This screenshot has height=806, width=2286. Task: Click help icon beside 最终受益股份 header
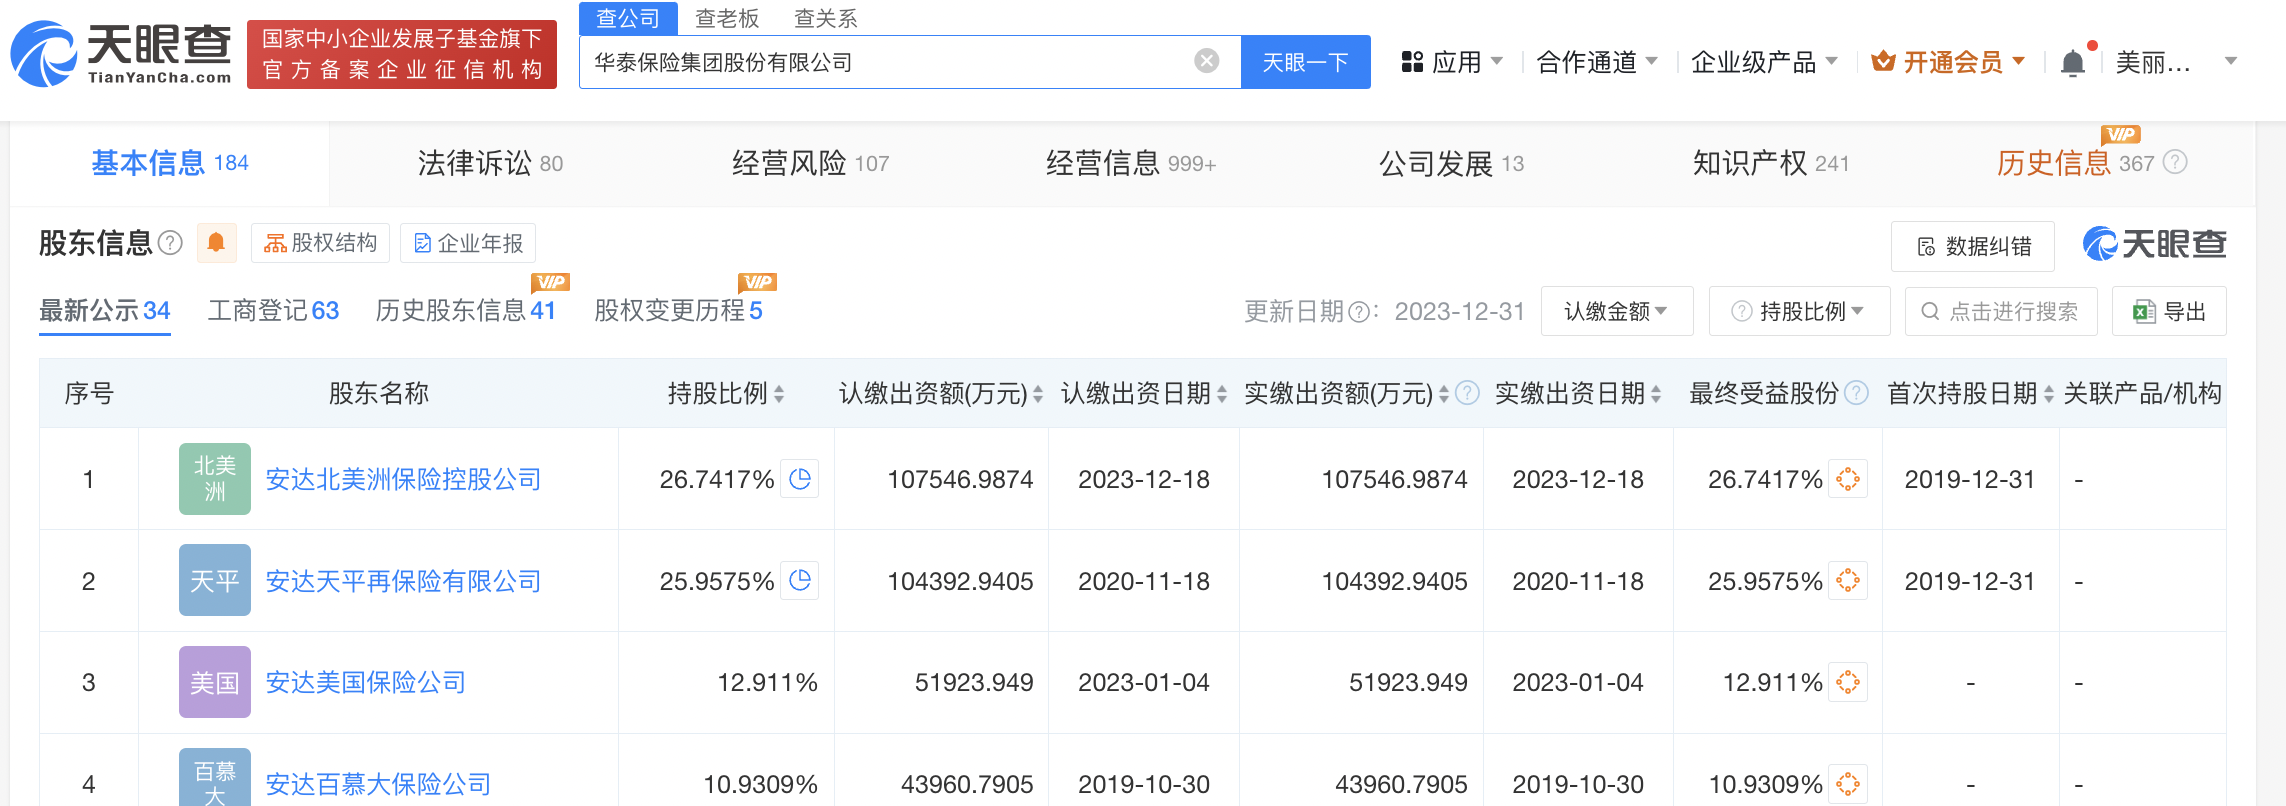(1856, 393)
